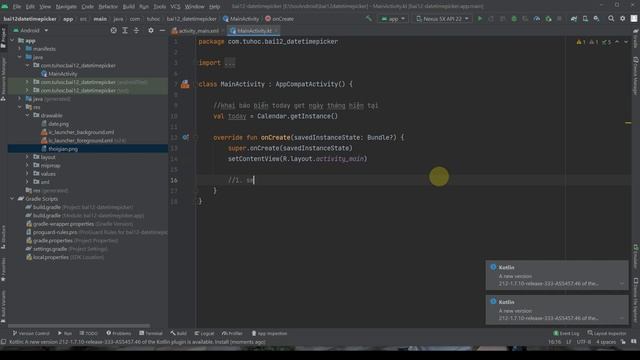Image resolution: width=640 pixels, height=360 pixels.
Task: Open the Logcat tool window button
Action: 204,333
